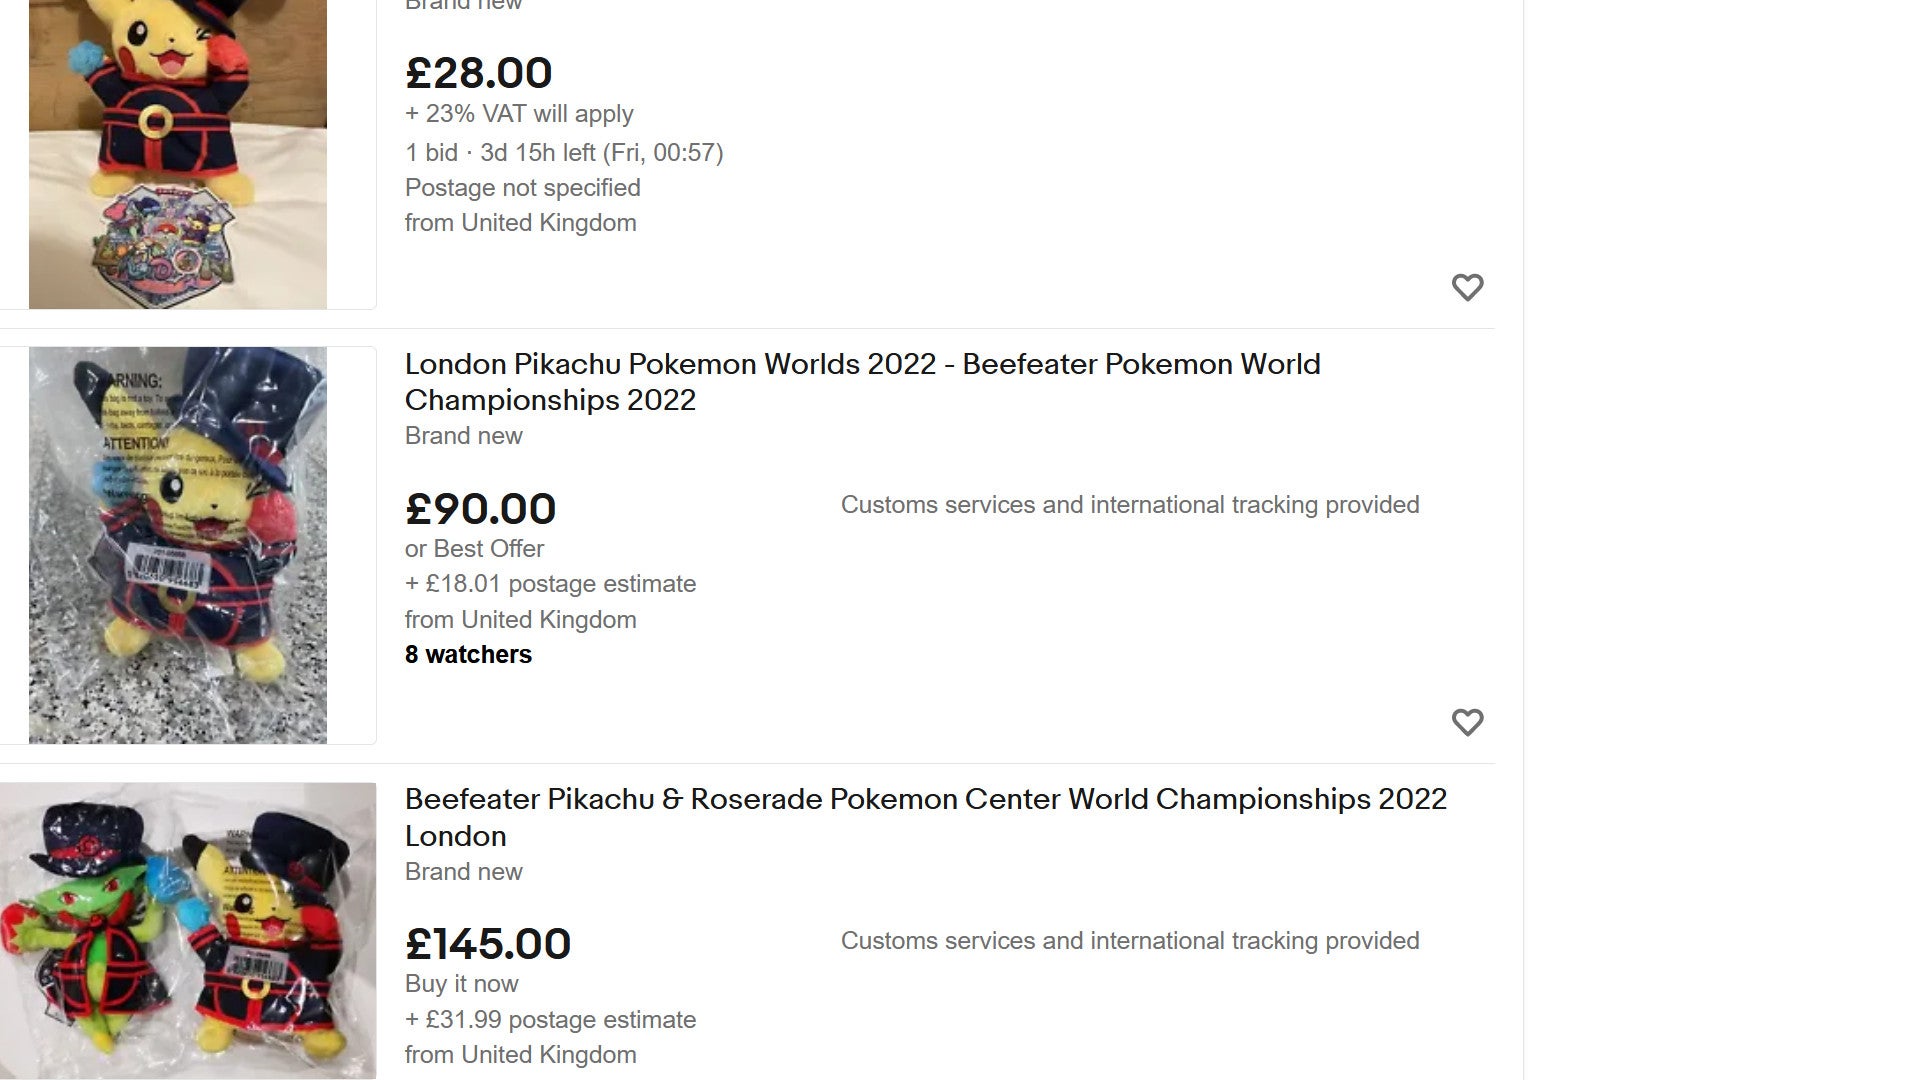Click the £90.00 price
The image size is (1920, 1080).
(x=480, y=509)
